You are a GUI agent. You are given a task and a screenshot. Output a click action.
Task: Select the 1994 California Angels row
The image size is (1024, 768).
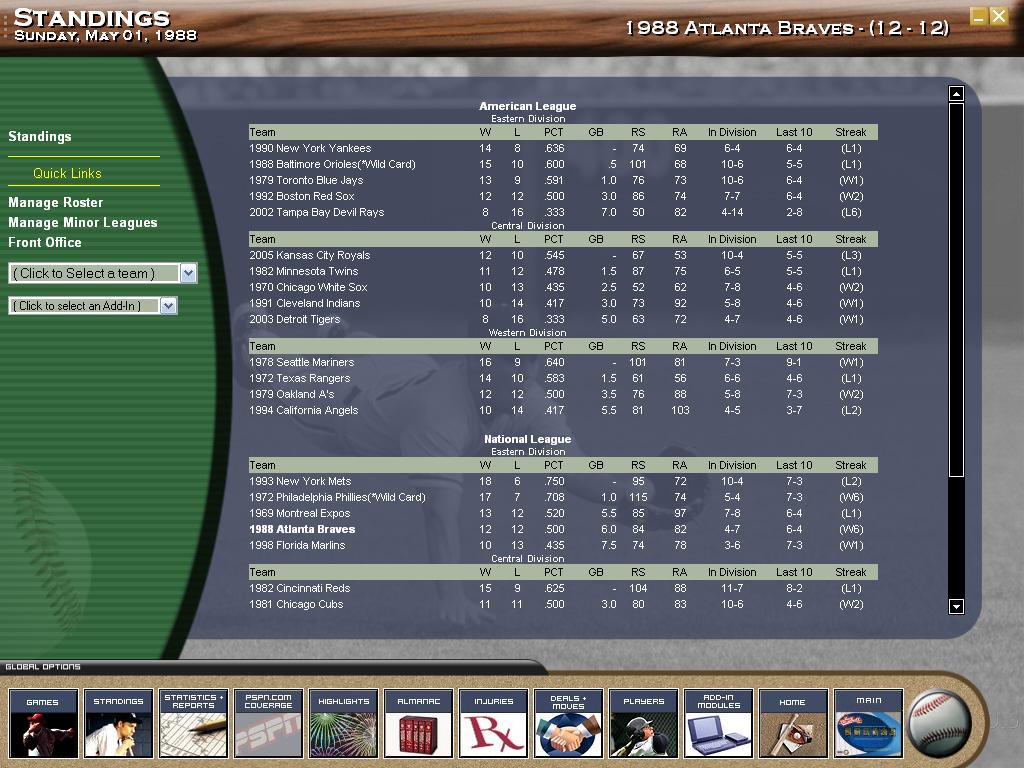click(563, 410)
